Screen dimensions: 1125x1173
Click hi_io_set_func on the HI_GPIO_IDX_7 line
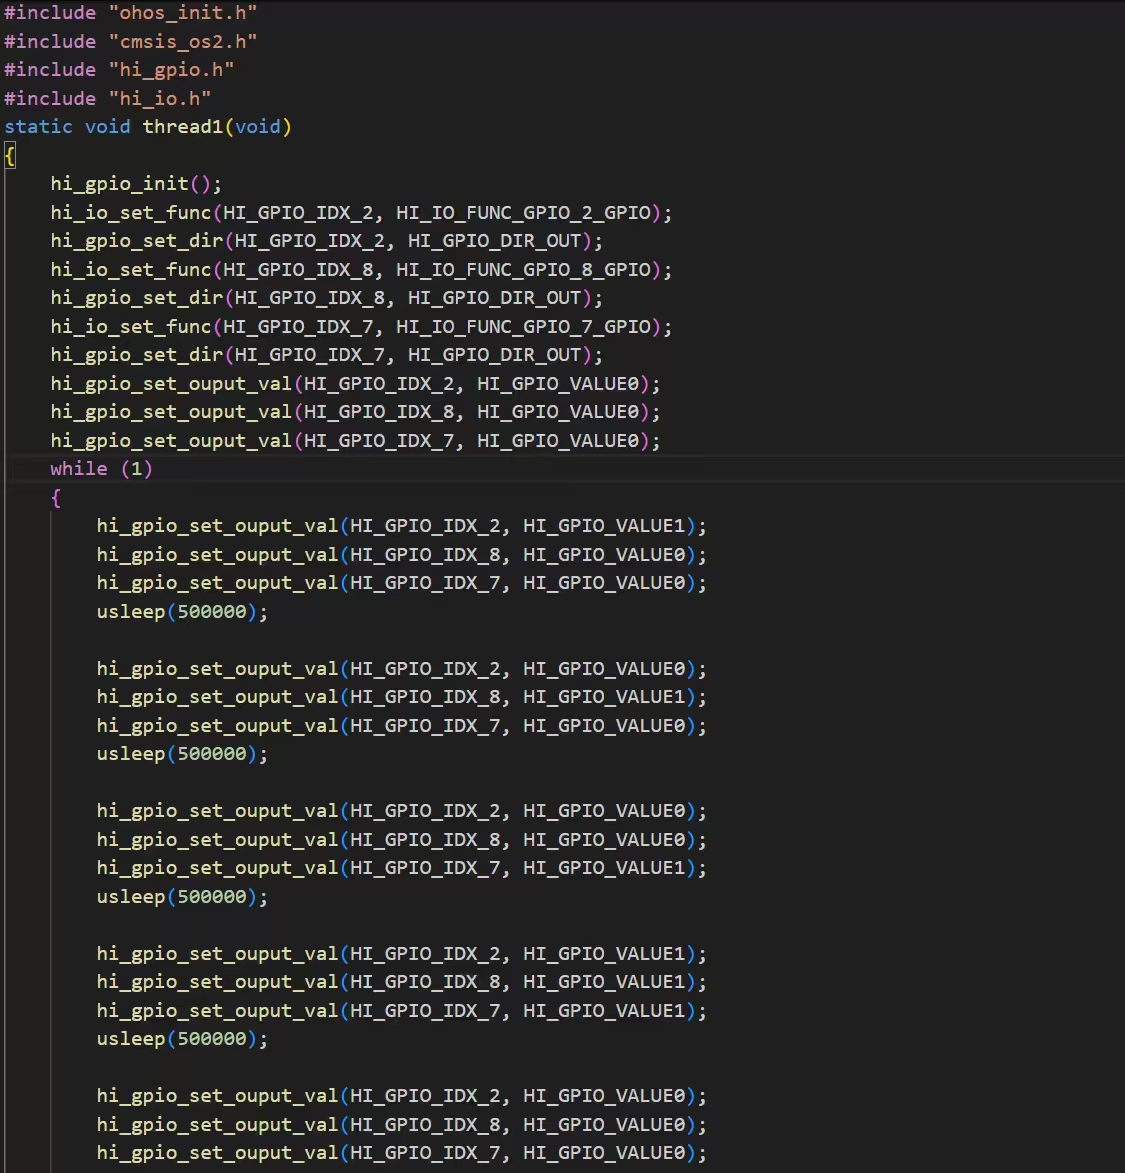click(x=131, y=326)
